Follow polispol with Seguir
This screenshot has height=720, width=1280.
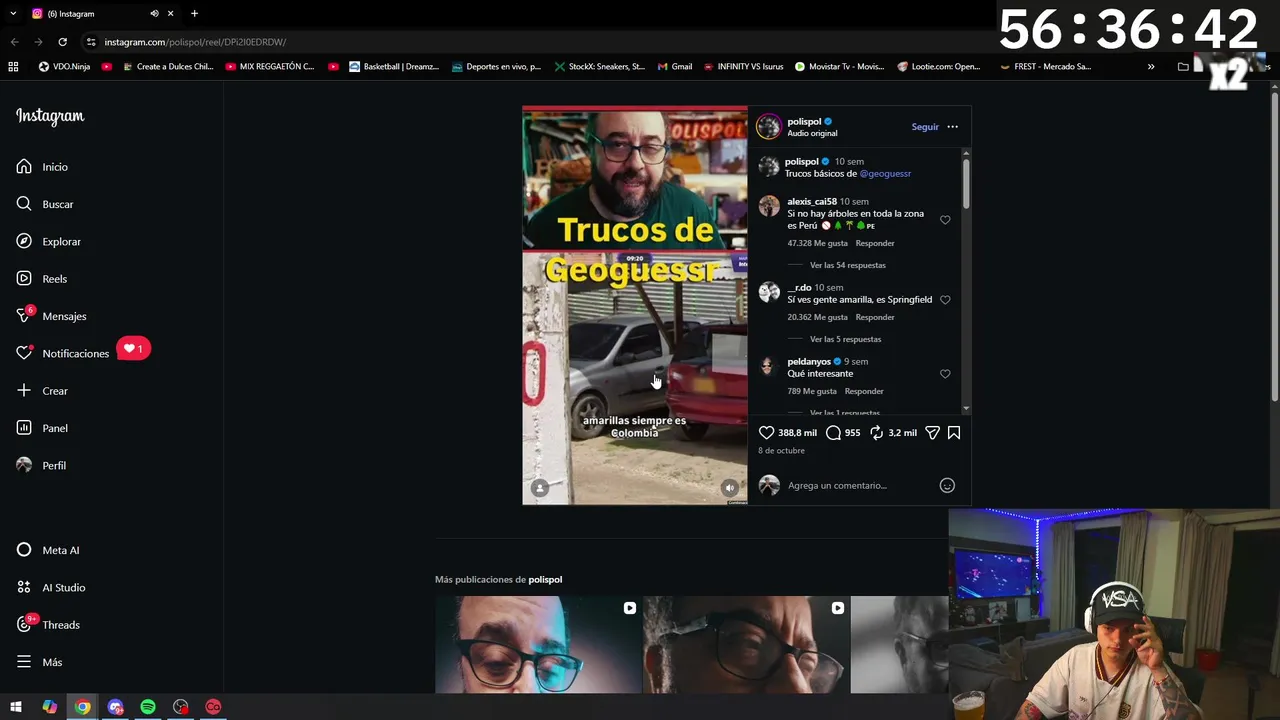click(925, 127)
